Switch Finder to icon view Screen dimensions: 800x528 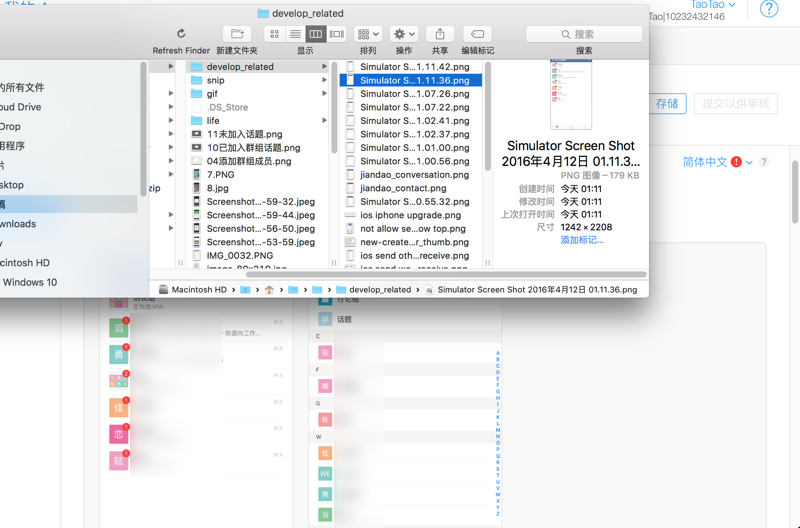coord(274,34)
